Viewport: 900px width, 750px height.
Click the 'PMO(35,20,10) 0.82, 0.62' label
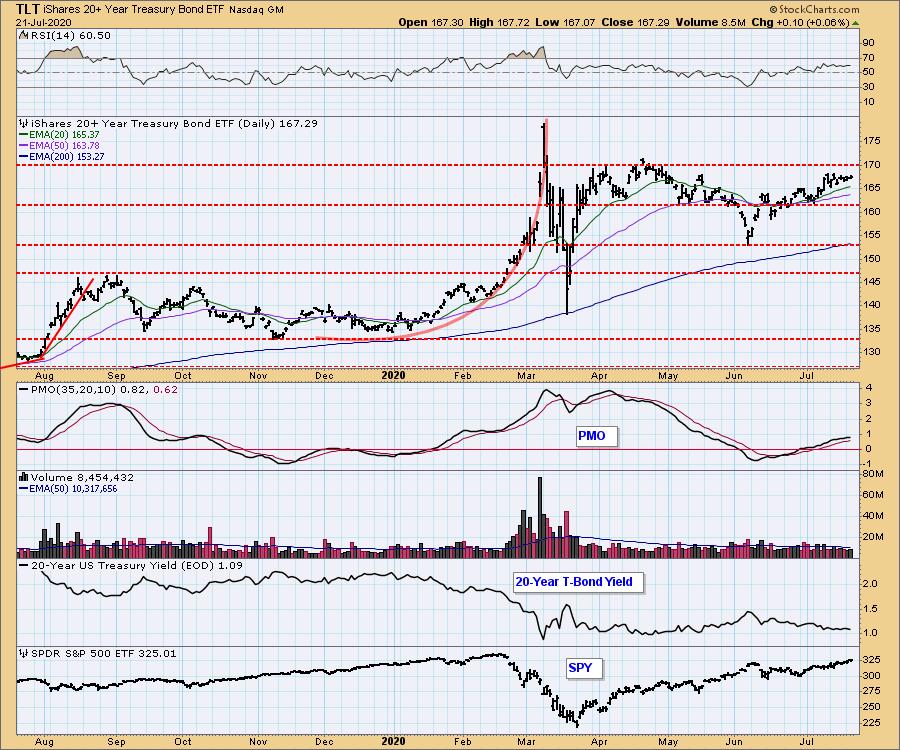(x=104, y=389)
